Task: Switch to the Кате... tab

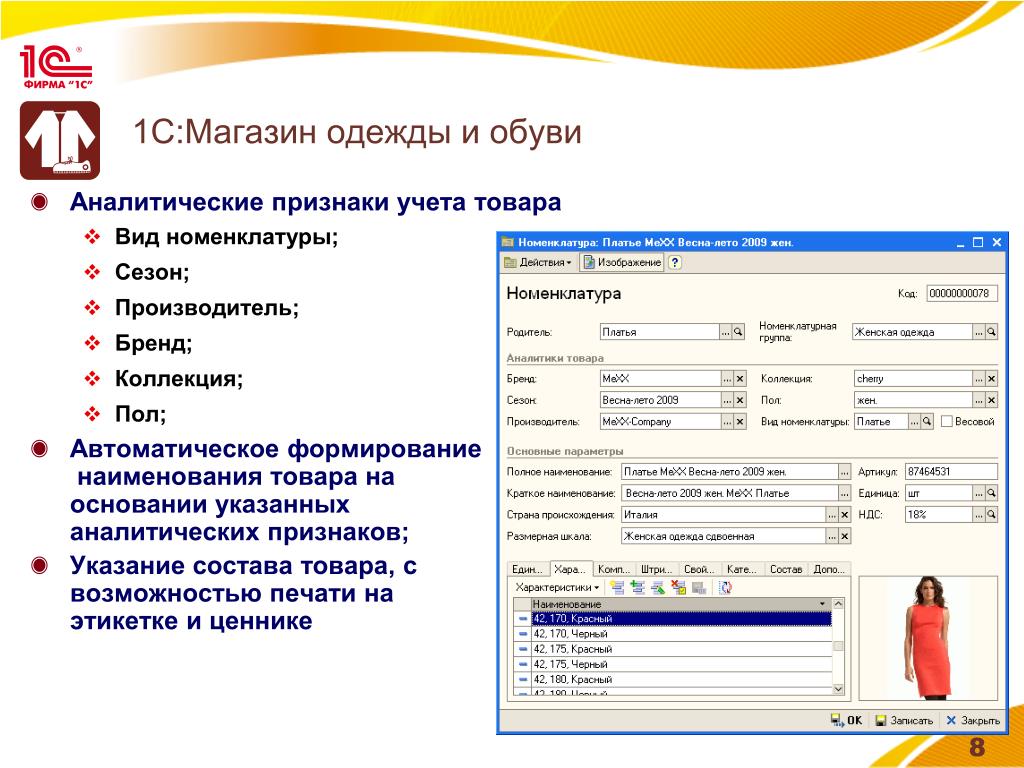Action: tap(742, 569)
